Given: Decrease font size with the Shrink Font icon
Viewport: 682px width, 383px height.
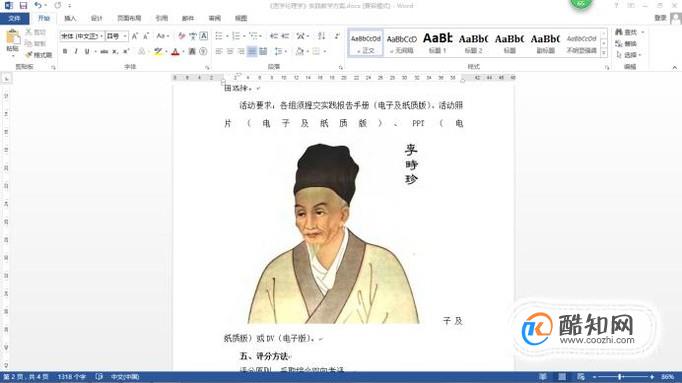Looking at the screenshot, I should click(146, 36).
